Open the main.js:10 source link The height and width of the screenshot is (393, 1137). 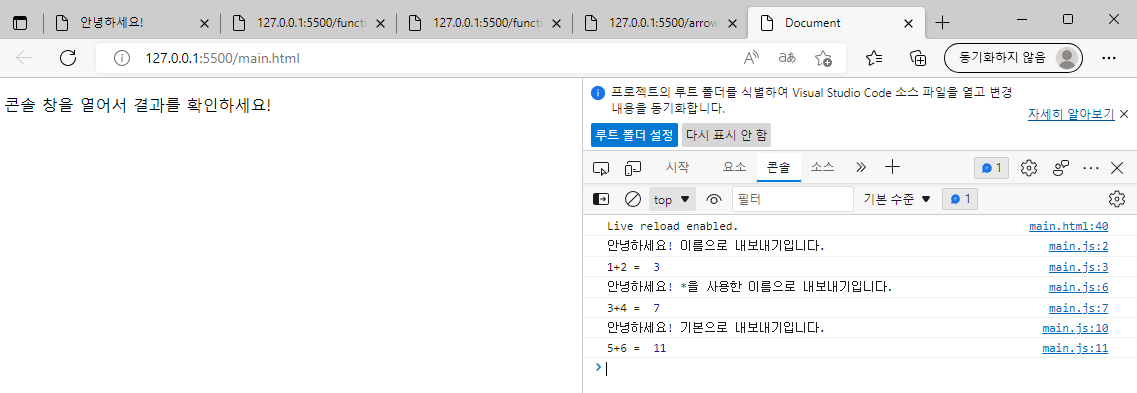tap(1075, 328)
